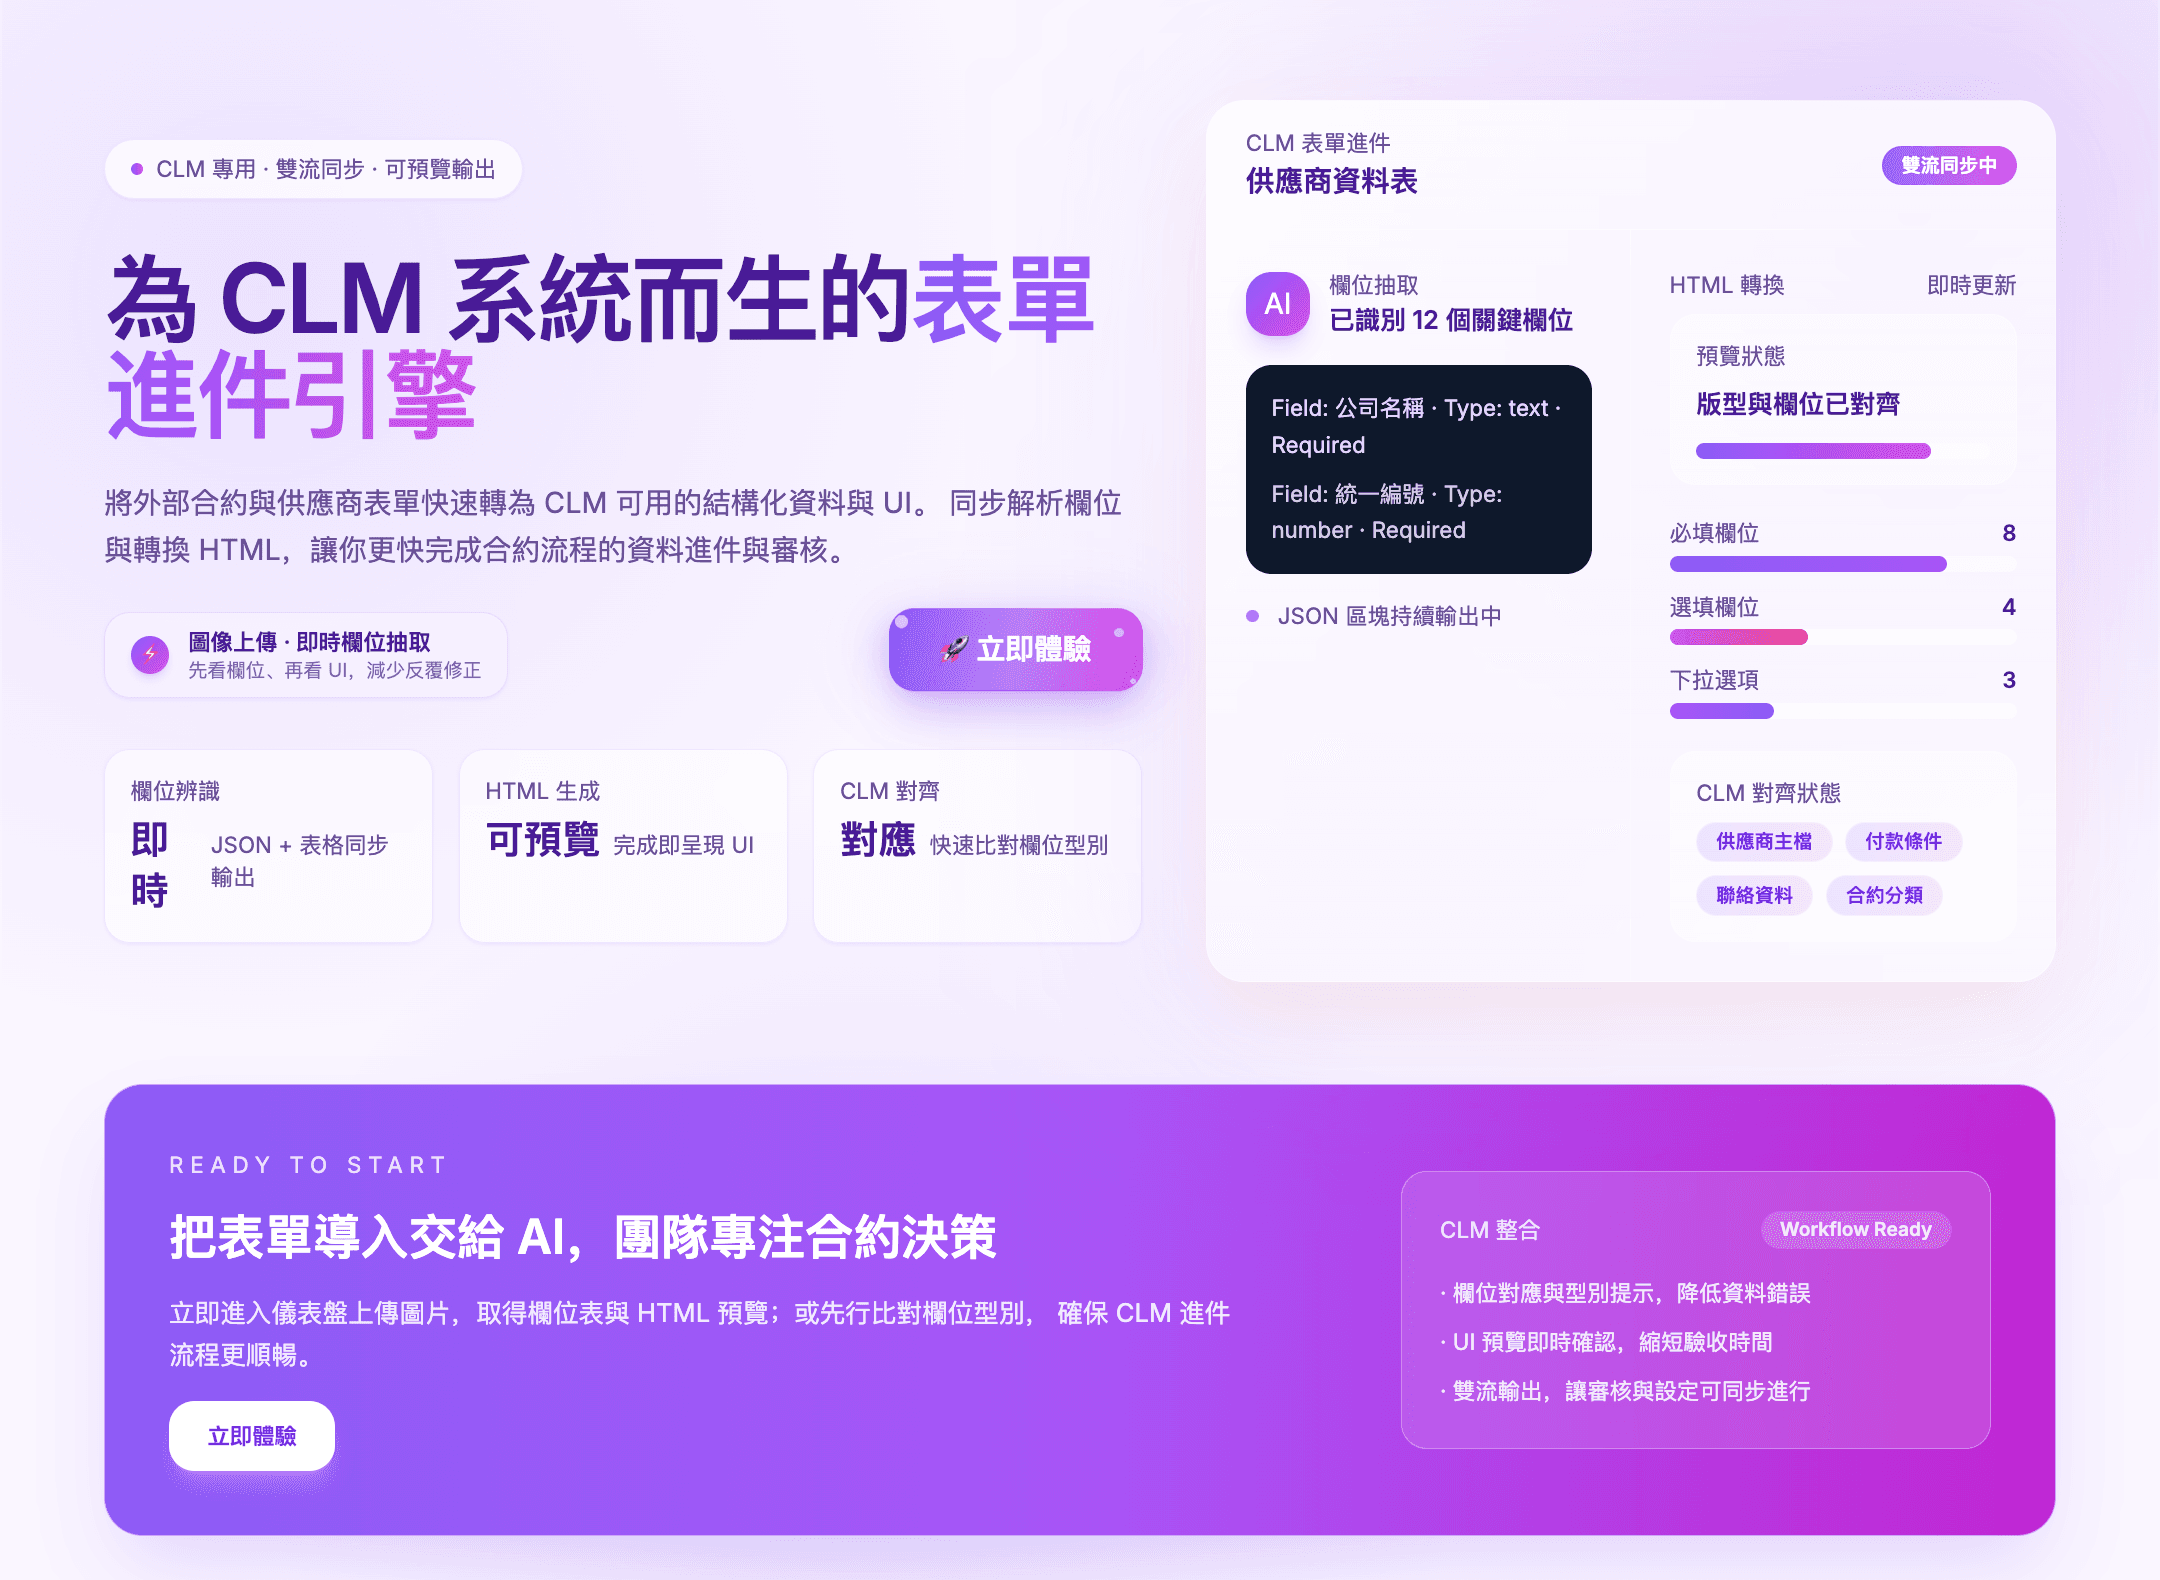
Task: Click the dark field output code block
Action: (1418, 469)
